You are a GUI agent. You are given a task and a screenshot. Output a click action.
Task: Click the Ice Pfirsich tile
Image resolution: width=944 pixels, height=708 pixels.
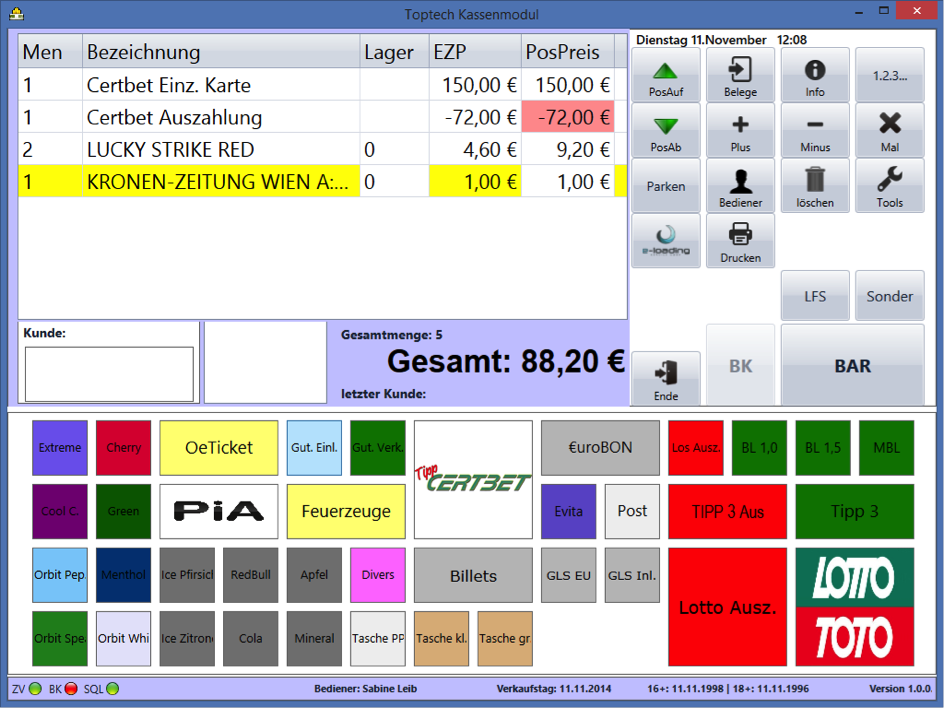(x=187, y=575)
